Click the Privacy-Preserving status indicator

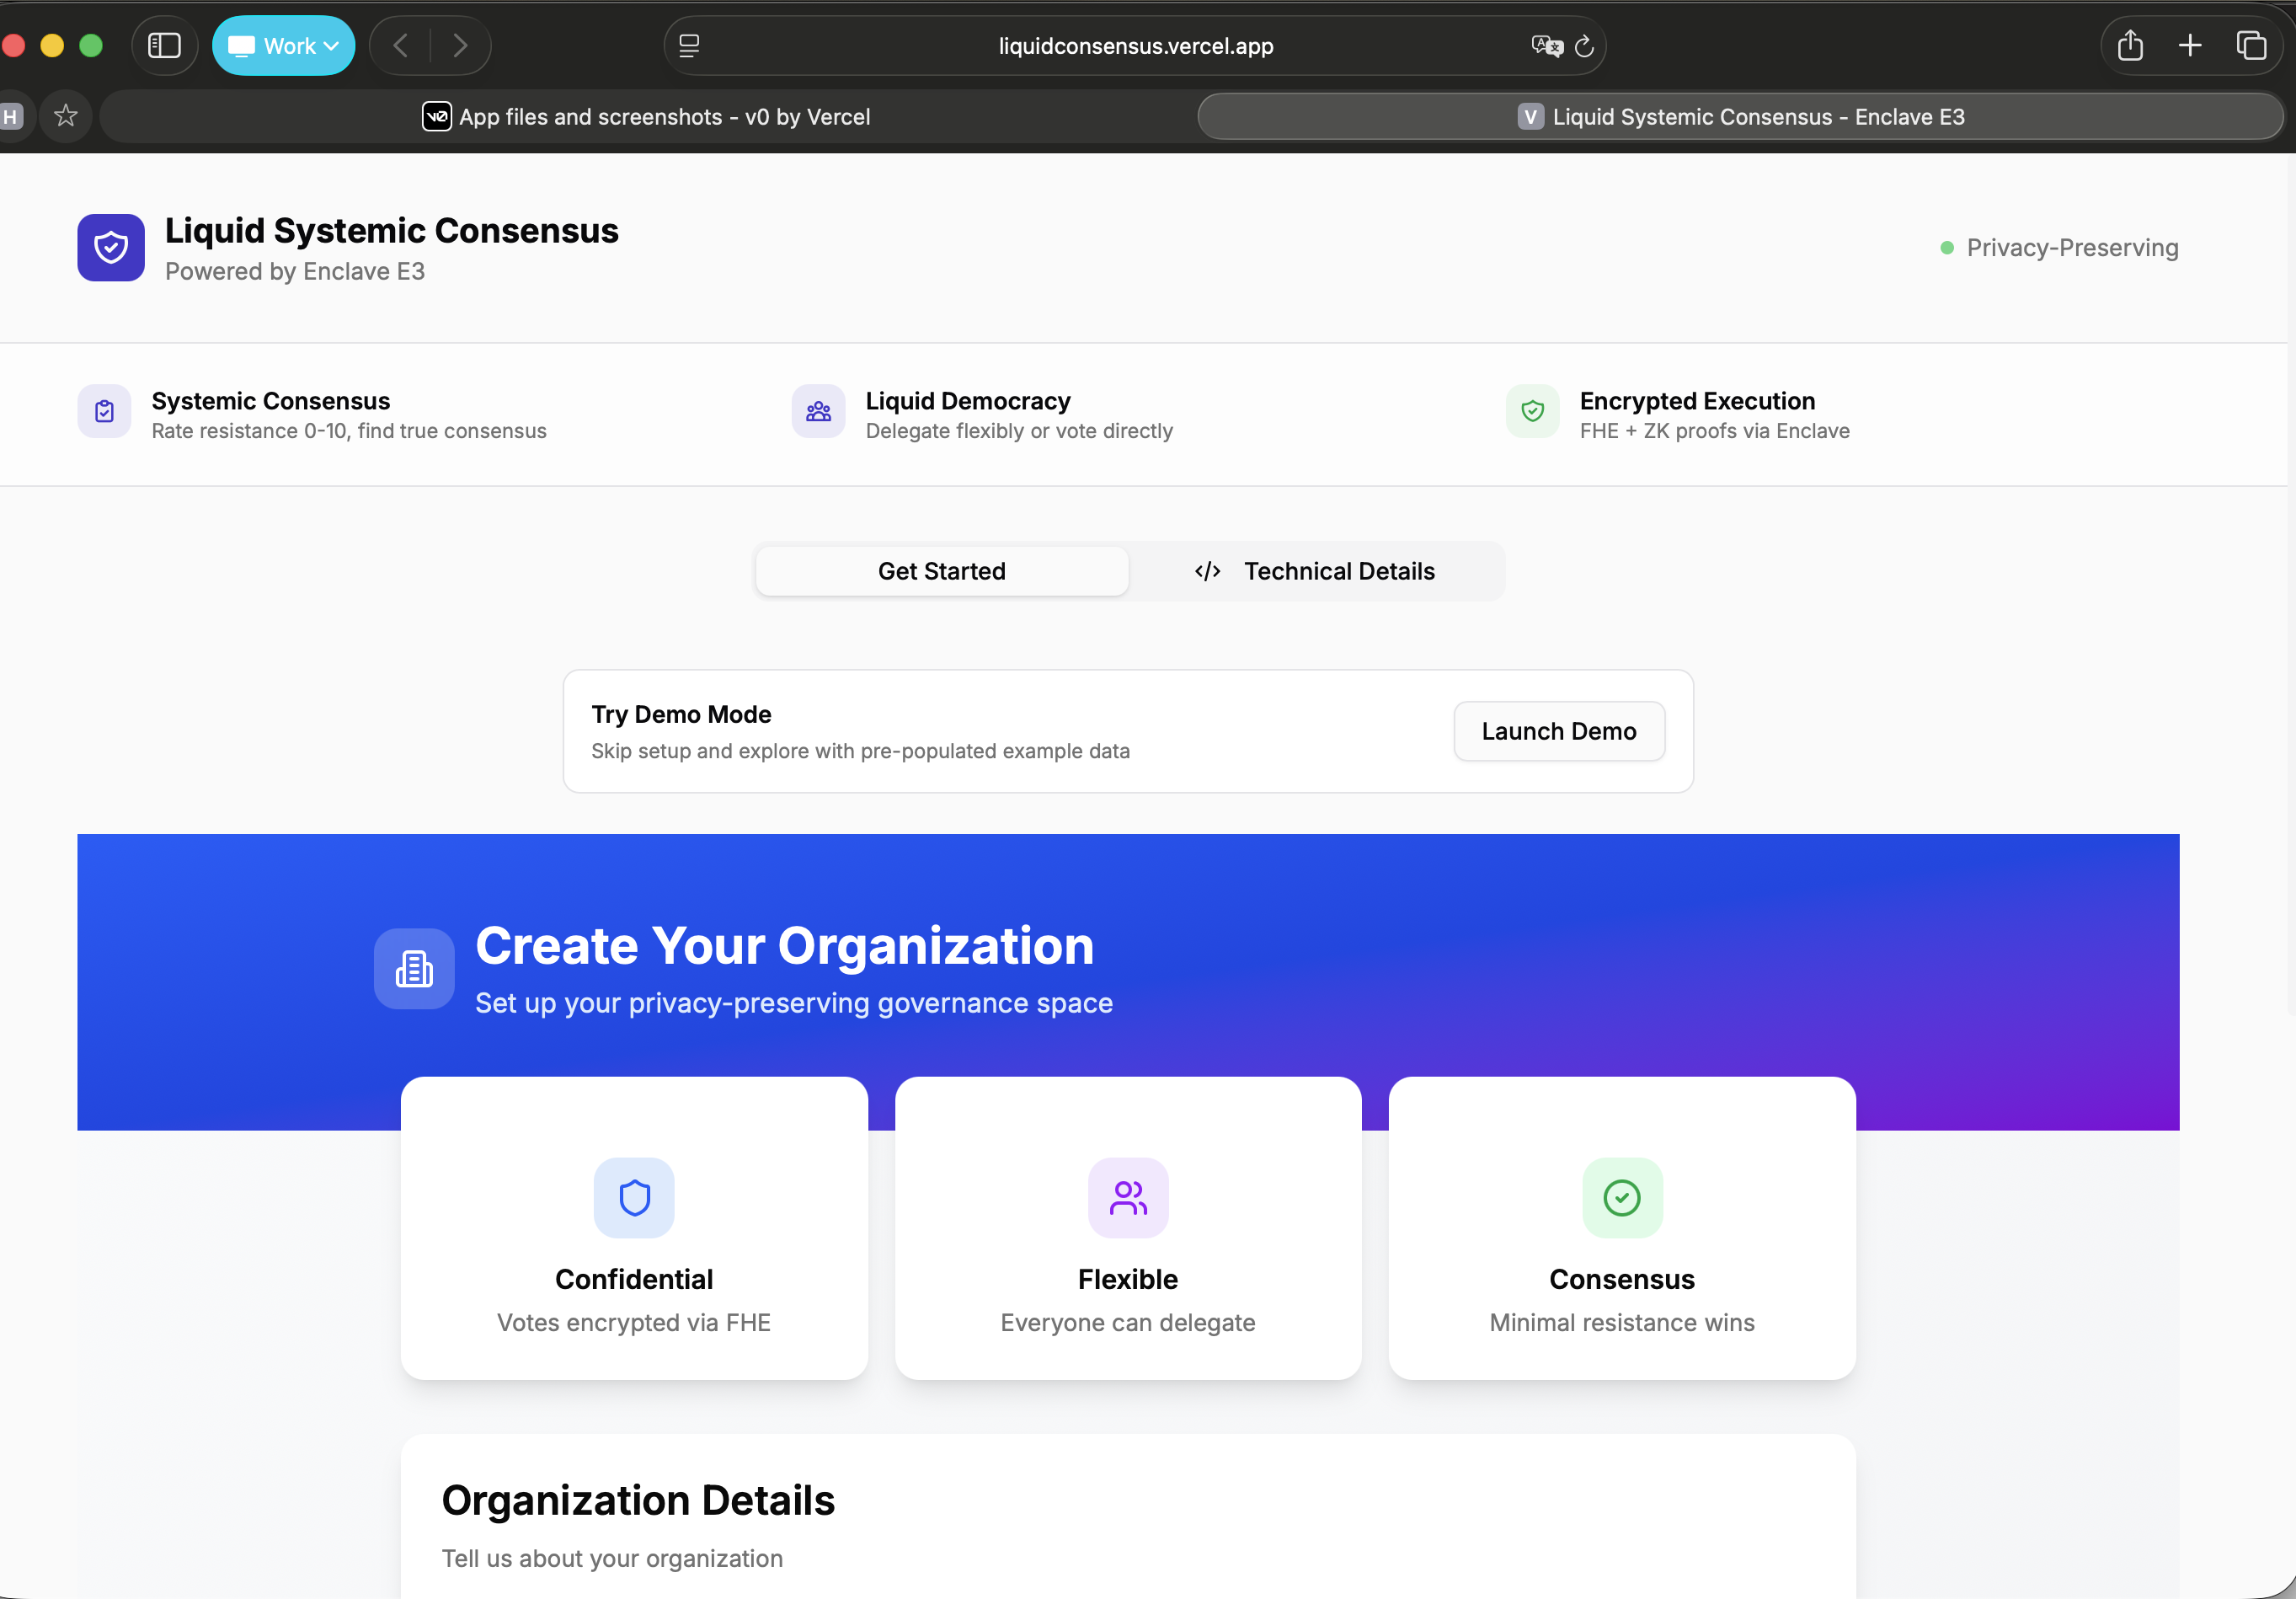2059,247
